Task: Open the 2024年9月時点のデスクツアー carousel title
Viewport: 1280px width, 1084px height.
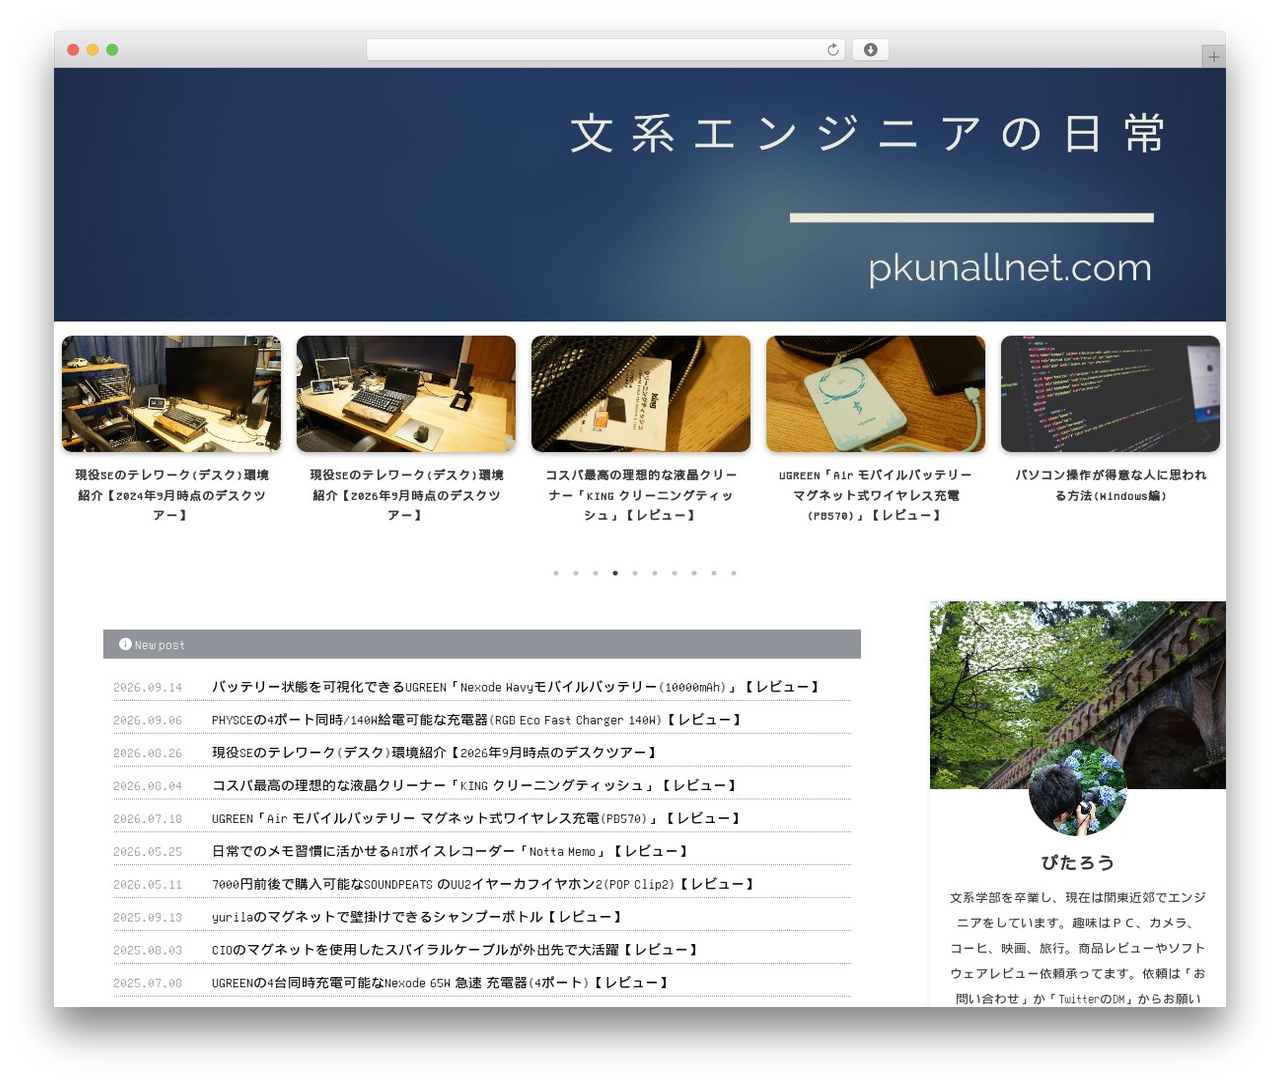Action: point(171,495)
